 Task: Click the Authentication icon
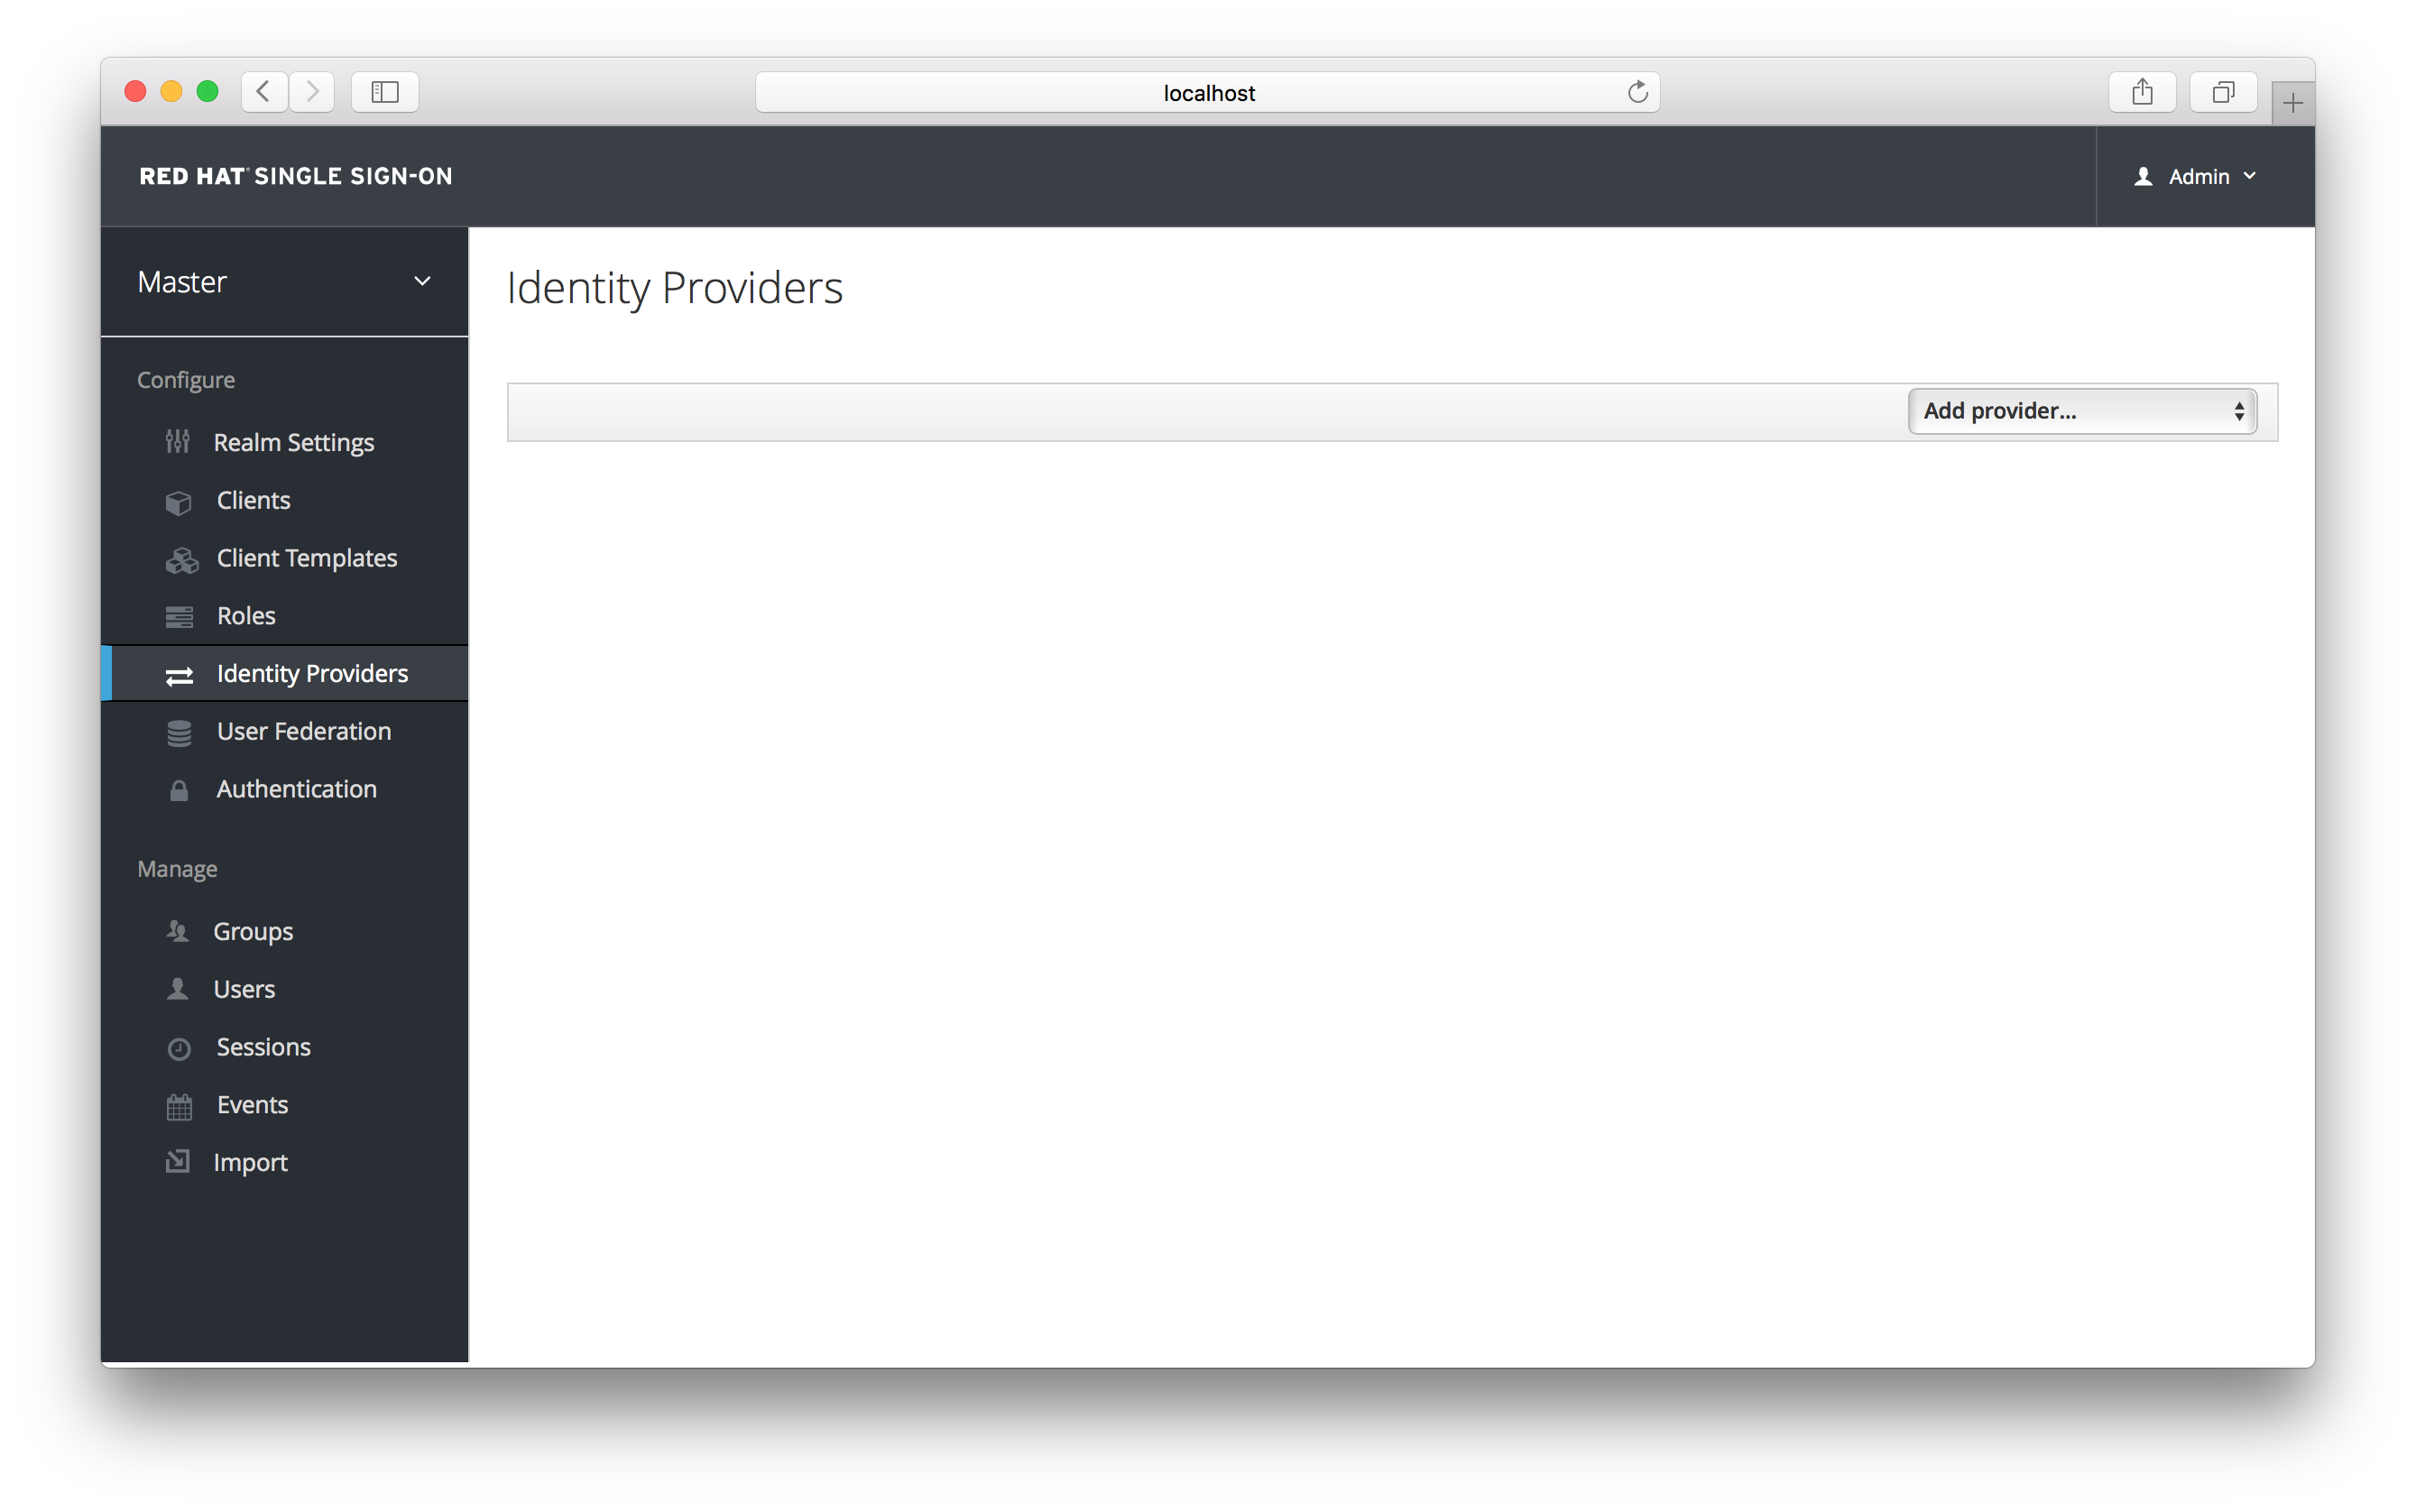click(178, 789)
